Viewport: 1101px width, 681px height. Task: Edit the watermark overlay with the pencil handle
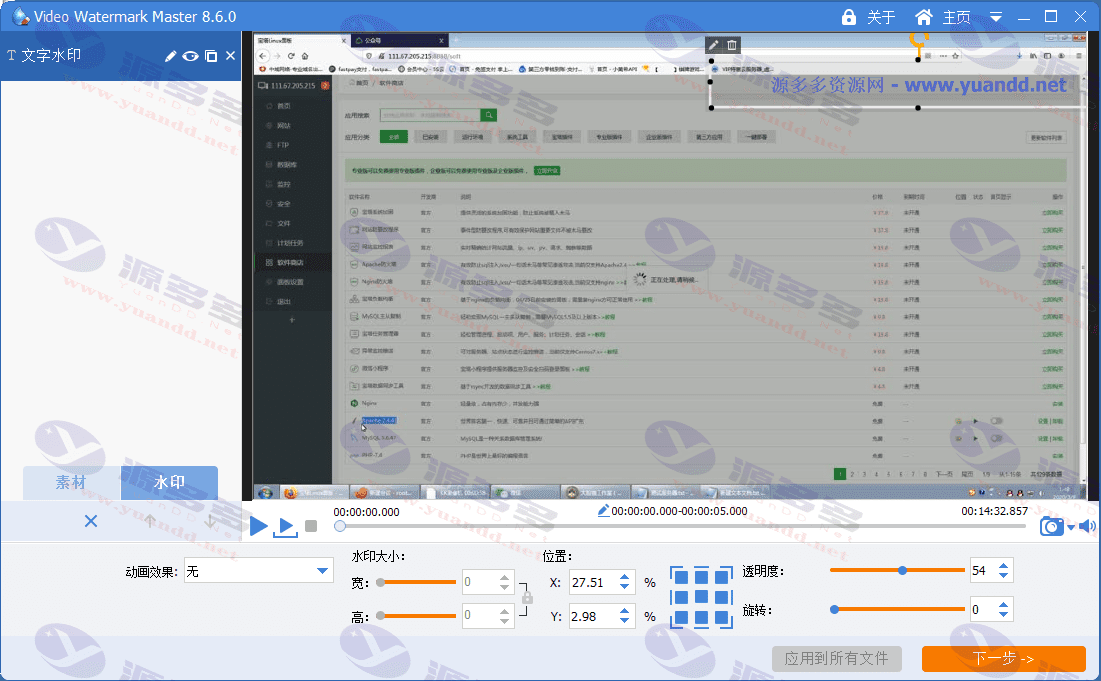tap(713, 45)
